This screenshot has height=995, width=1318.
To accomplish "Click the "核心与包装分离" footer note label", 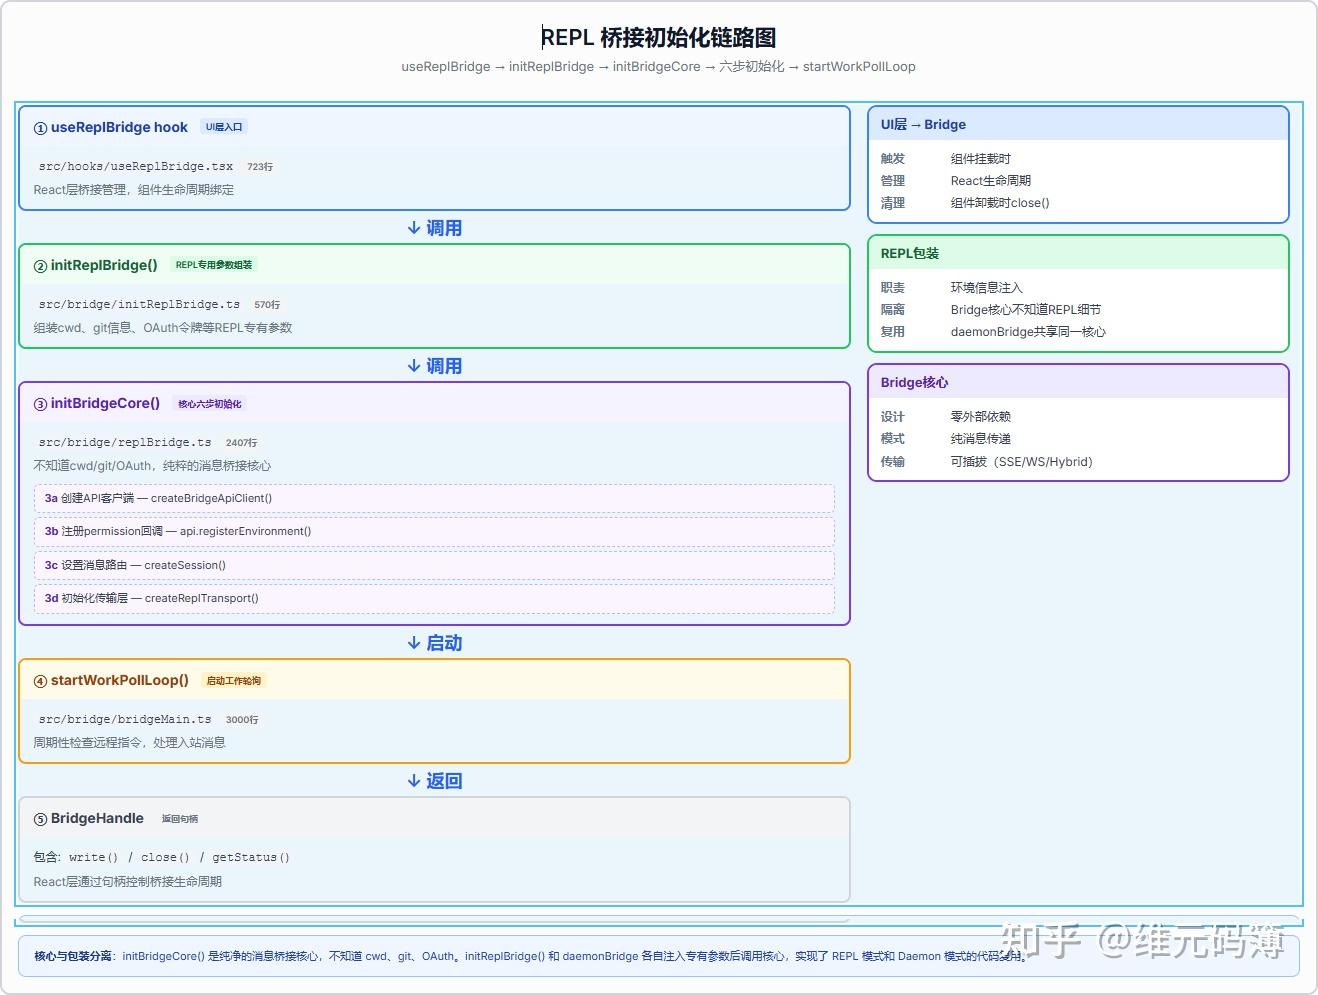I will (75, 956).
